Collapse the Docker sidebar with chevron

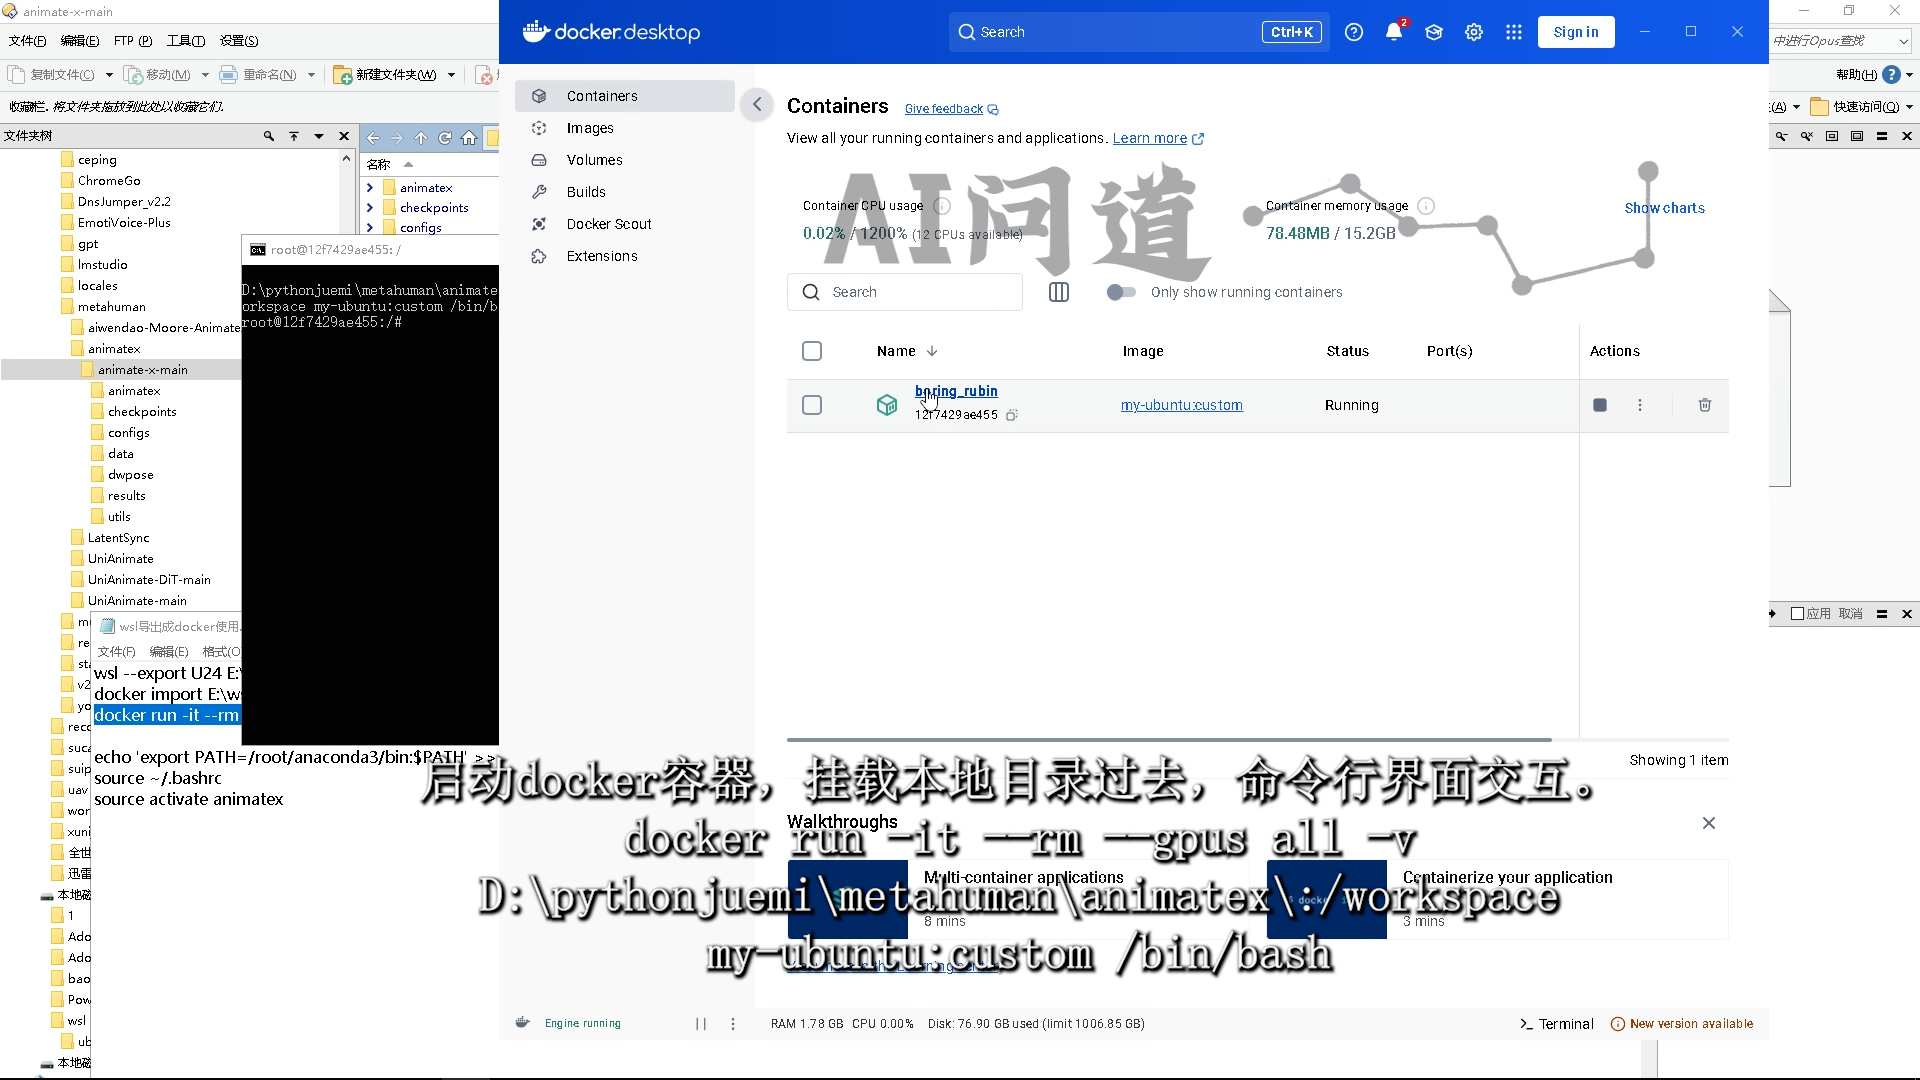tap(757, 104)
